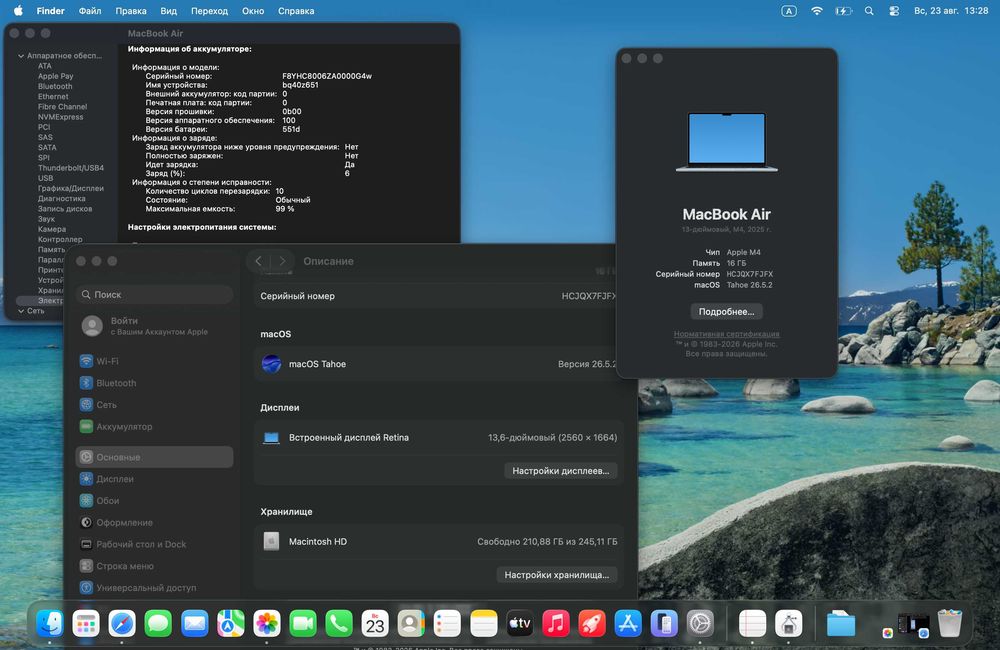This screenshot has height=650, width=1000.
Task: Open Mail from the Dock
Action: [195, 623]
